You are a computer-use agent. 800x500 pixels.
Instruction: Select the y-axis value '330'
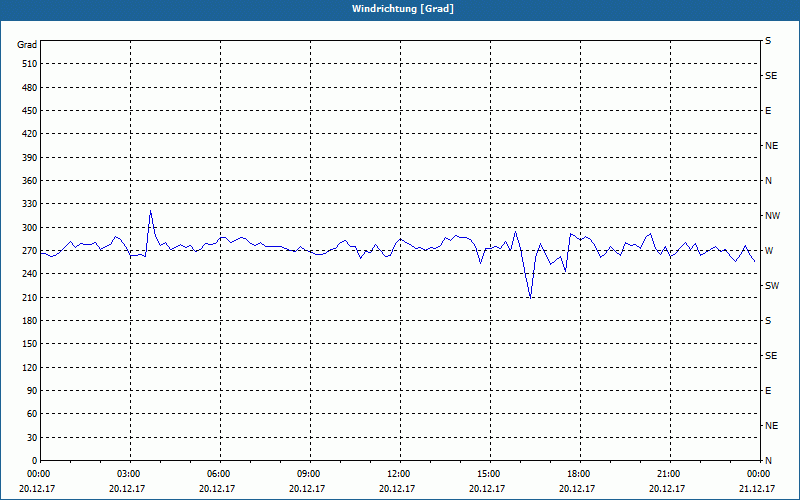coord(30,204)
